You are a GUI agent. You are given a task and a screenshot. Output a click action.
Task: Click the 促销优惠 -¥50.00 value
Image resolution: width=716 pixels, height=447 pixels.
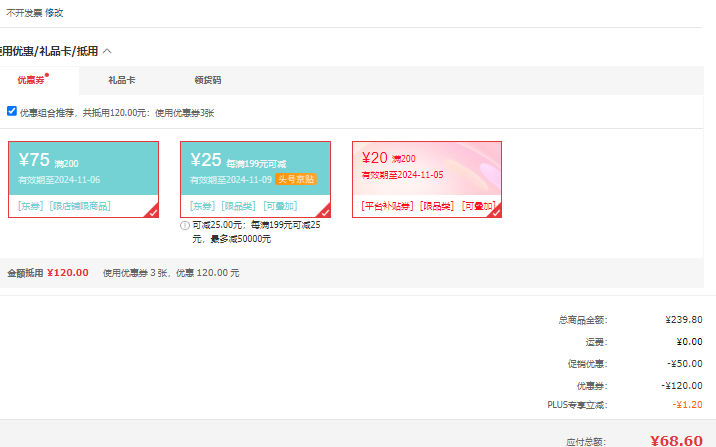684,363
